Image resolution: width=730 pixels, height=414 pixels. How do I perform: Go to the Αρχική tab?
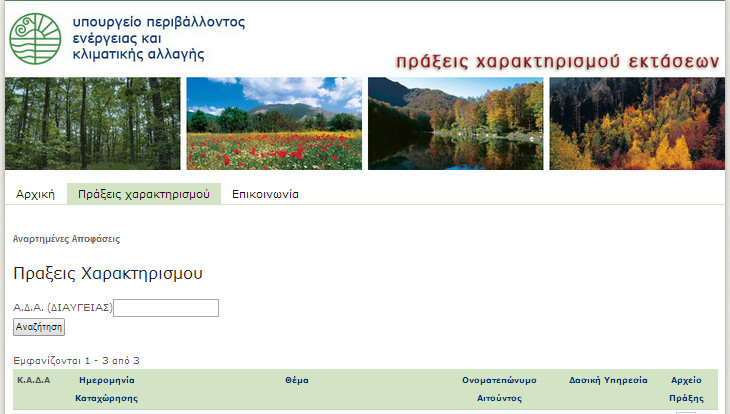[x=36, y=194]
